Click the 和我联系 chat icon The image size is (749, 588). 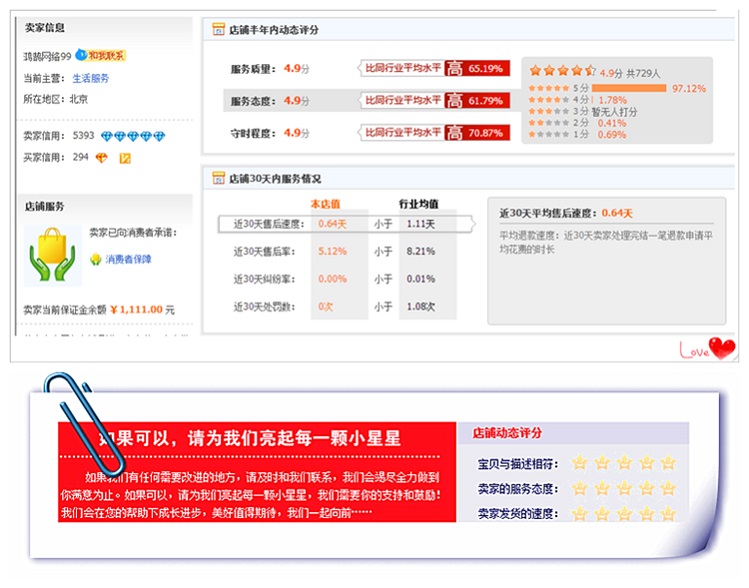click(x=101, y=55)
